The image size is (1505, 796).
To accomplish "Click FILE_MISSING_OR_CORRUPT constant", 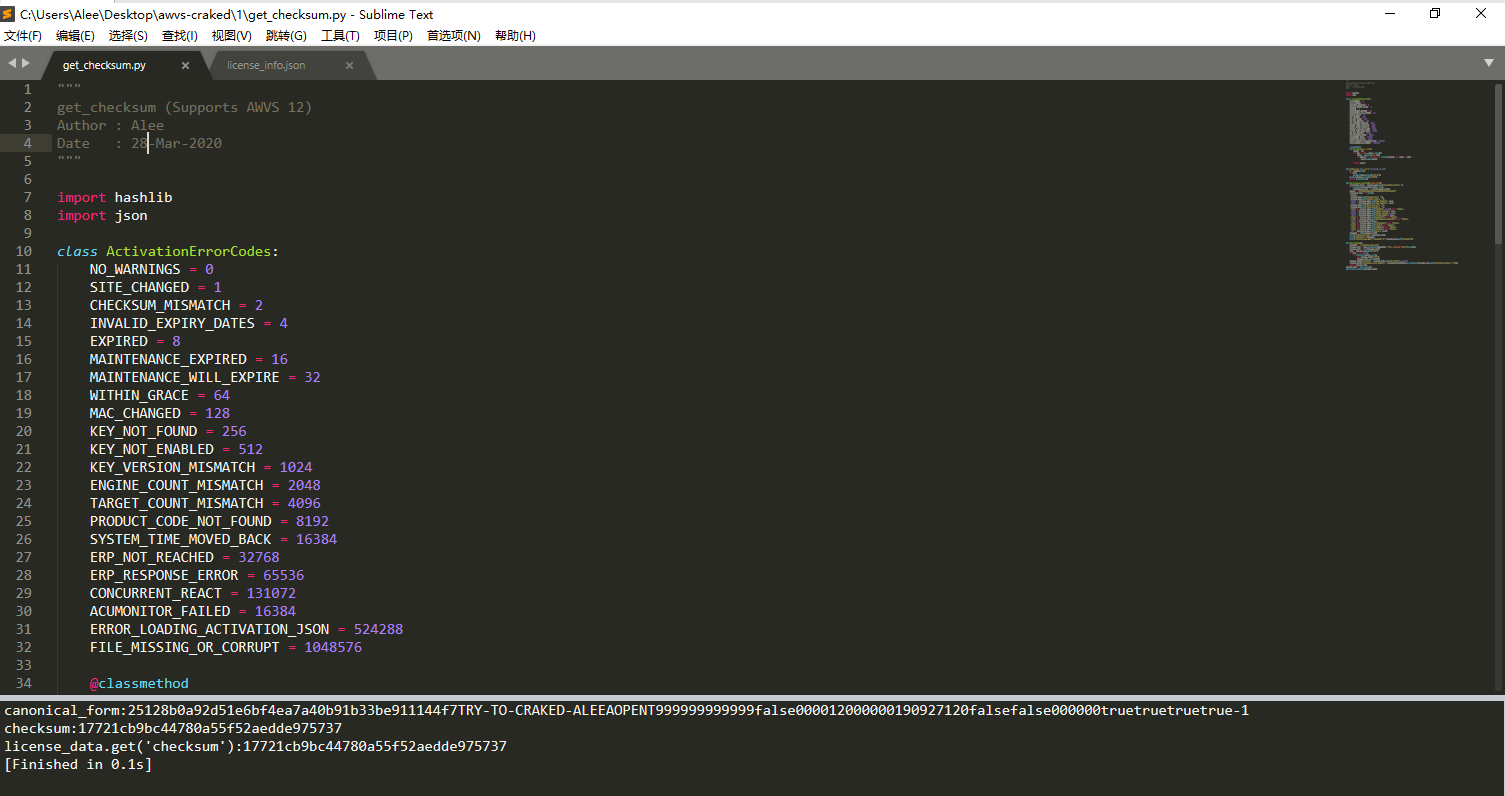I will 185,647.
